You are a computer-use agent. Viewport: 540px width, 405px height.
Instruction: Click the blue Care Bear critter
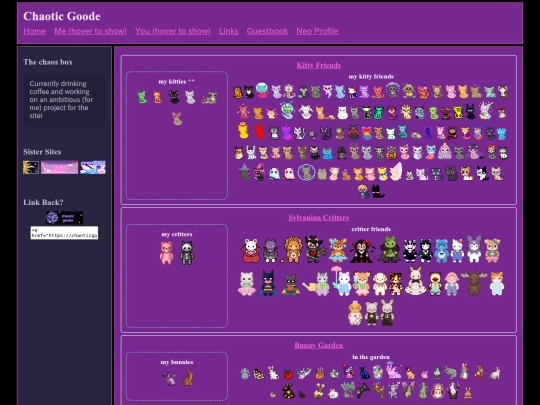441,251
